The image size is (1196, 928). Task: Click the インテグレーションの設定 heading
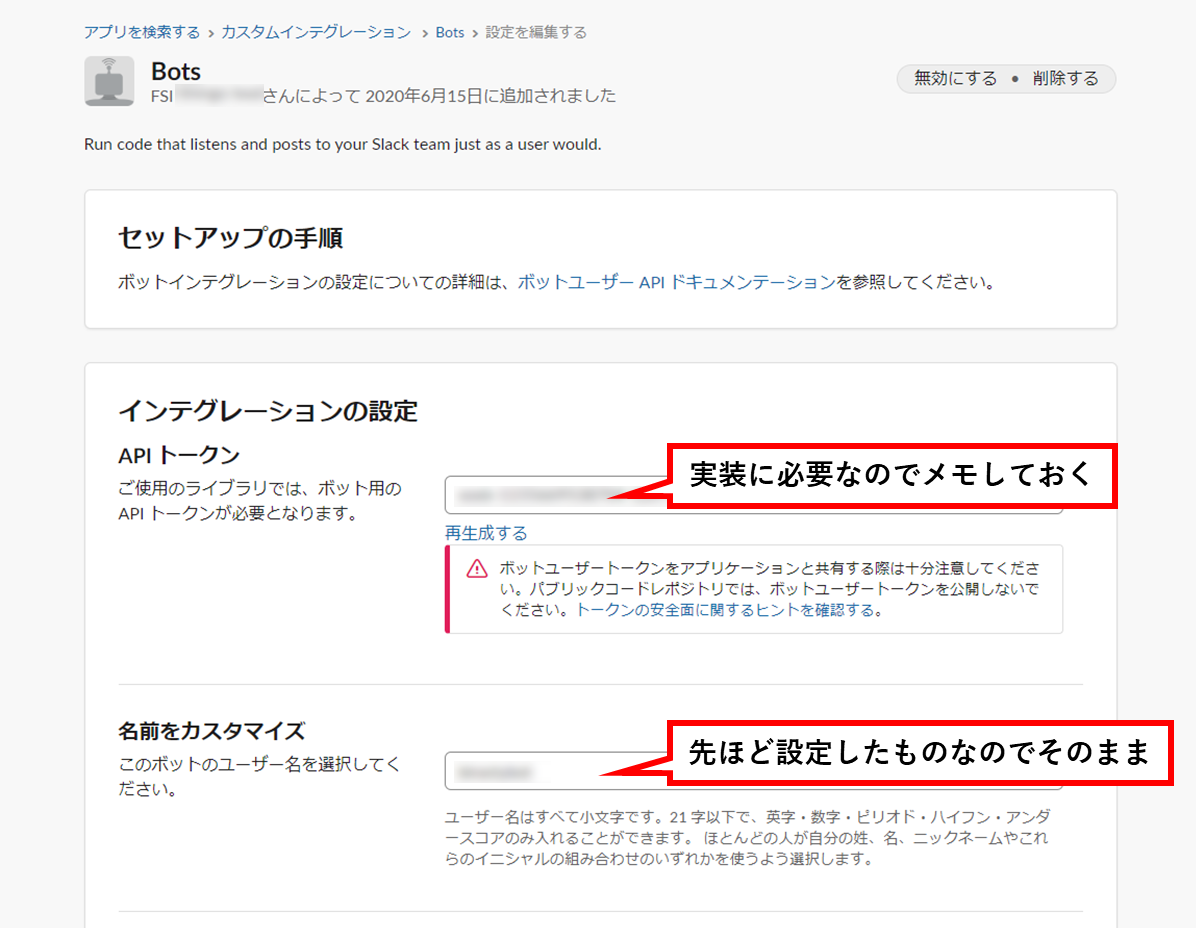pyautogui.click(x=268, y=411)
